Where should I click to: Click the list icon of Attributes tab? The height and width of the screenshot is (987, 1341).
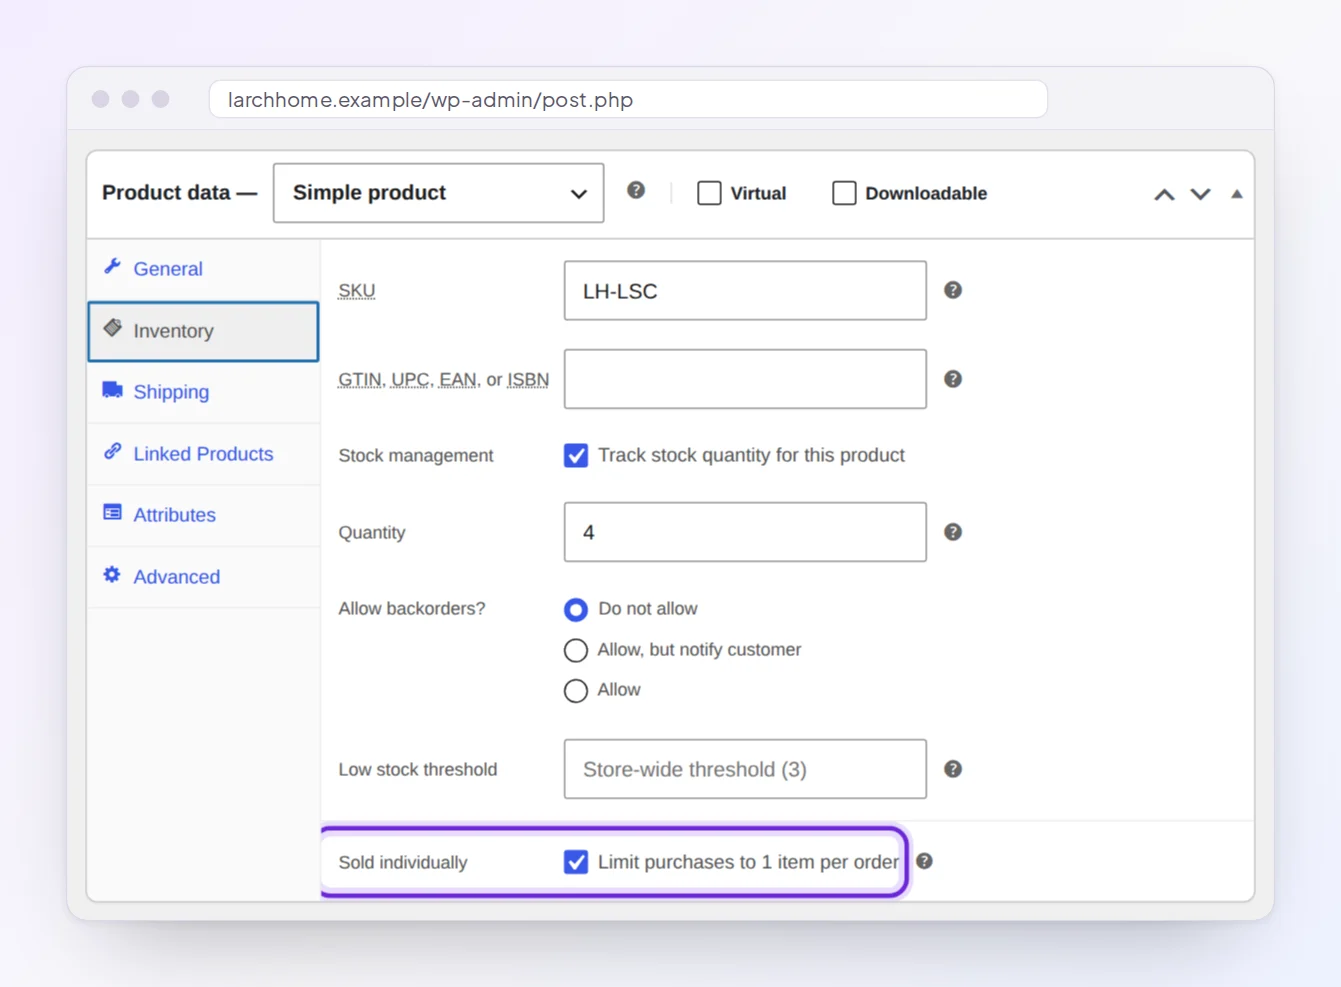click(112, 513)
